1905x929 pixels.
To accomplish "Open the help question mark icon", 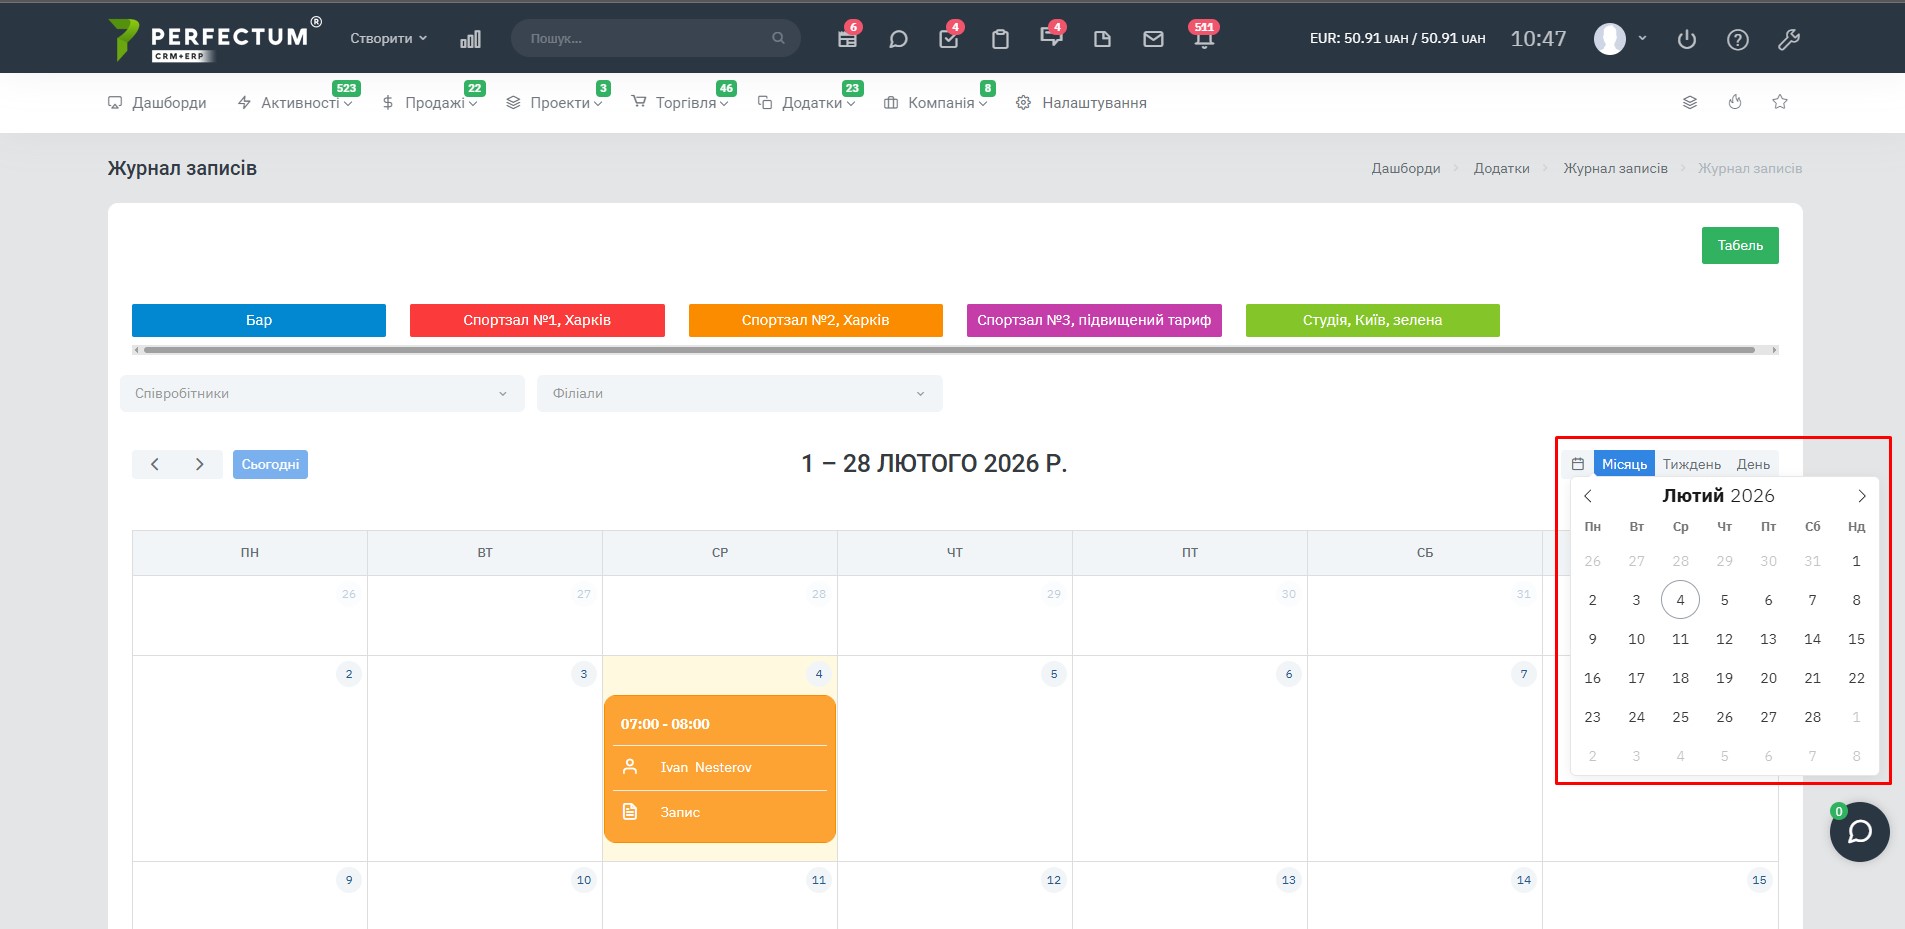I will (1738, 39).
